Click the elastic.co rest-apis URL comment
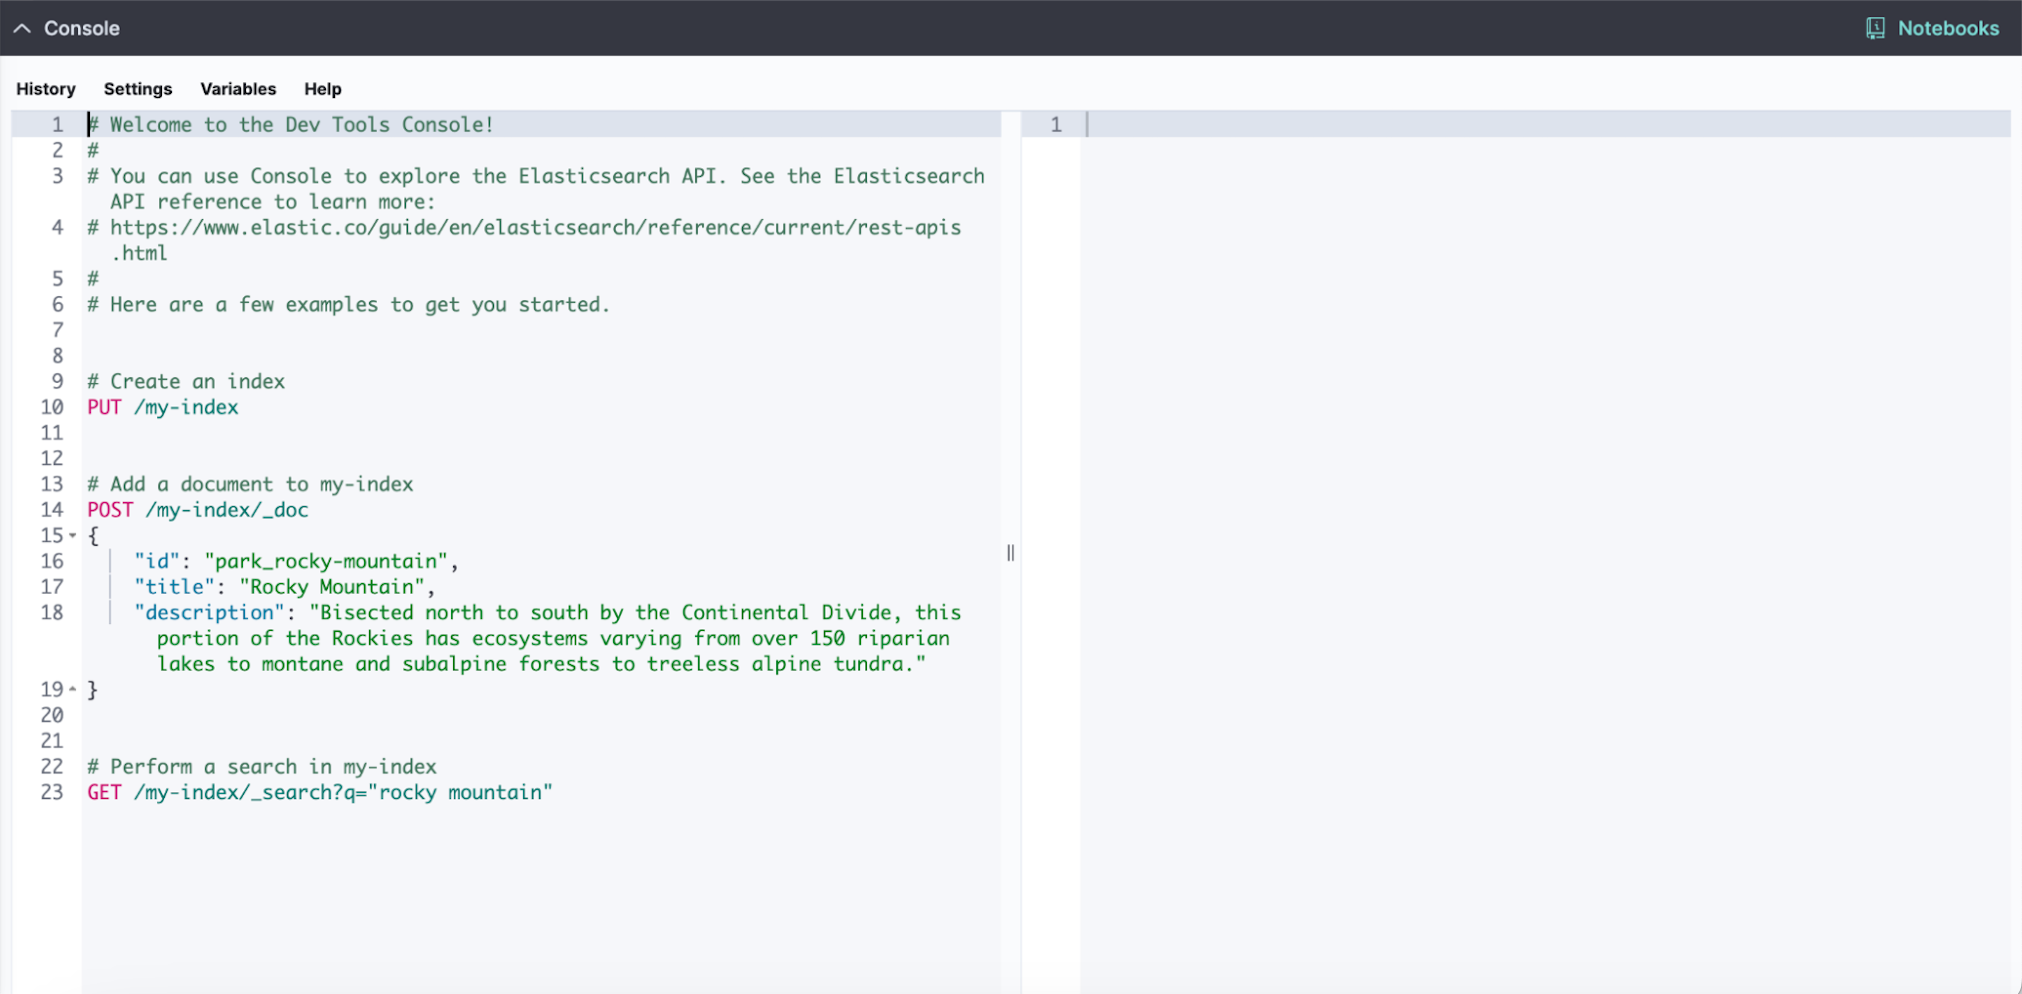This screenshot has height=994, width=2022. pyautogui.click(x=524, y=240)
